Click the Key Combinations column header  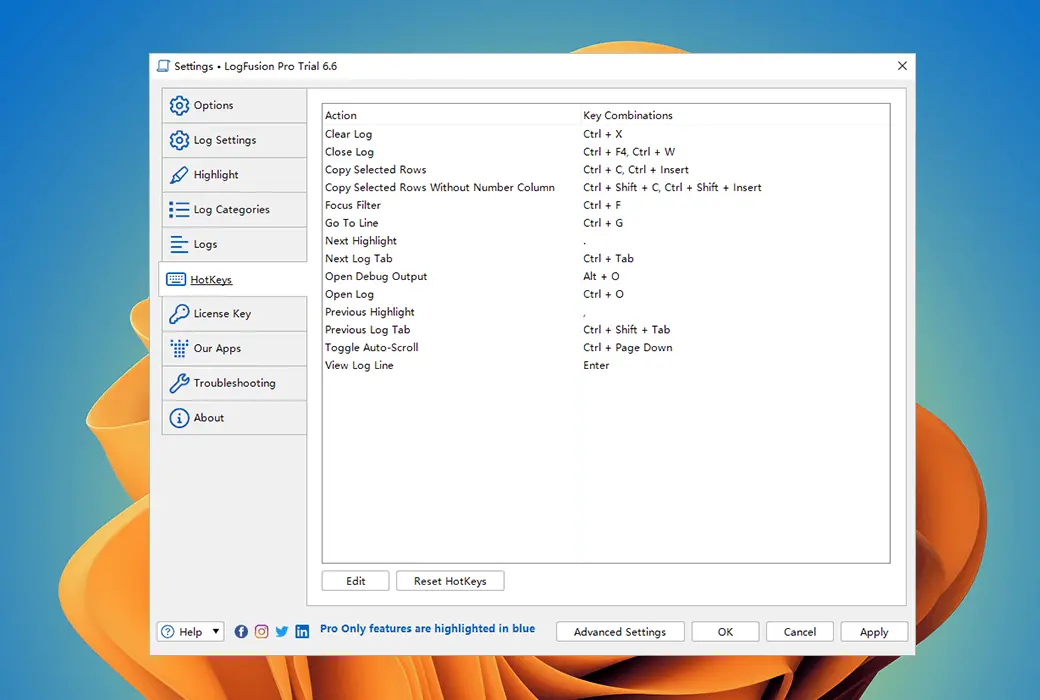click(735, 115)
